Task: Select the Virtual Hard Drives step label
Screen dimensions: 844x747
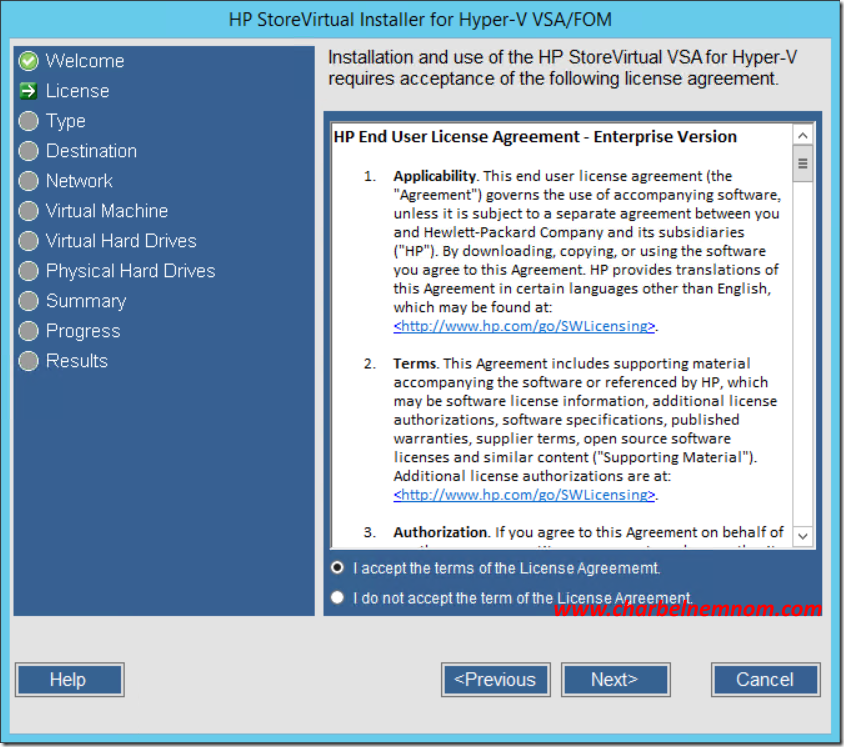Action: click(x=121, y=241)
